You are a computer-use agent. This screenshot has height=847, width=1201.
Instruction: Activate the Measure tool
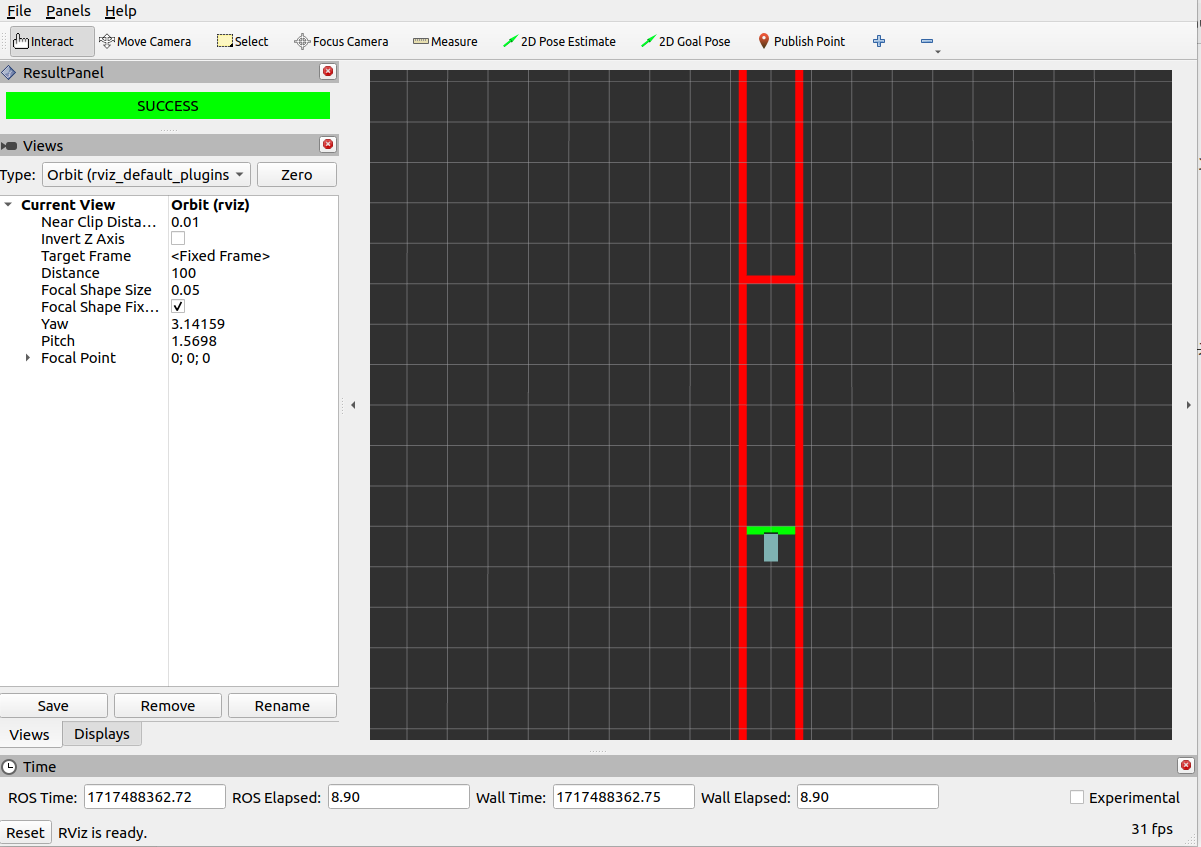(x=445, y=41)
